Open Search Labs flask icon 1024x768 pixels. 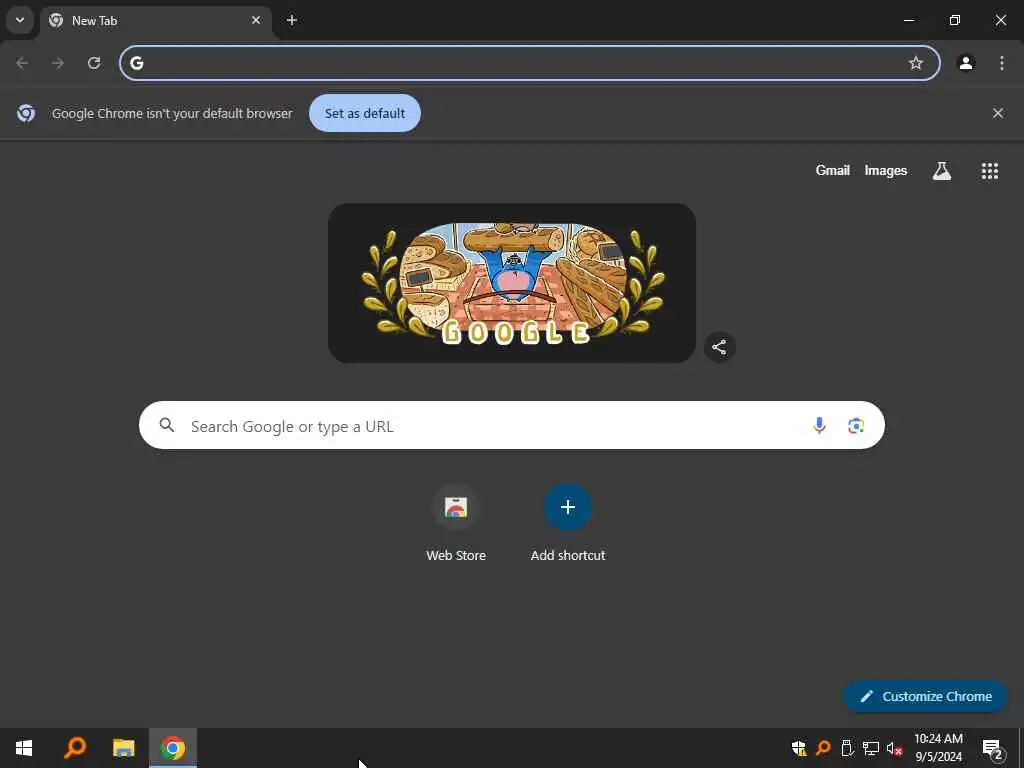pyautogui.click(x=942, y=171)
